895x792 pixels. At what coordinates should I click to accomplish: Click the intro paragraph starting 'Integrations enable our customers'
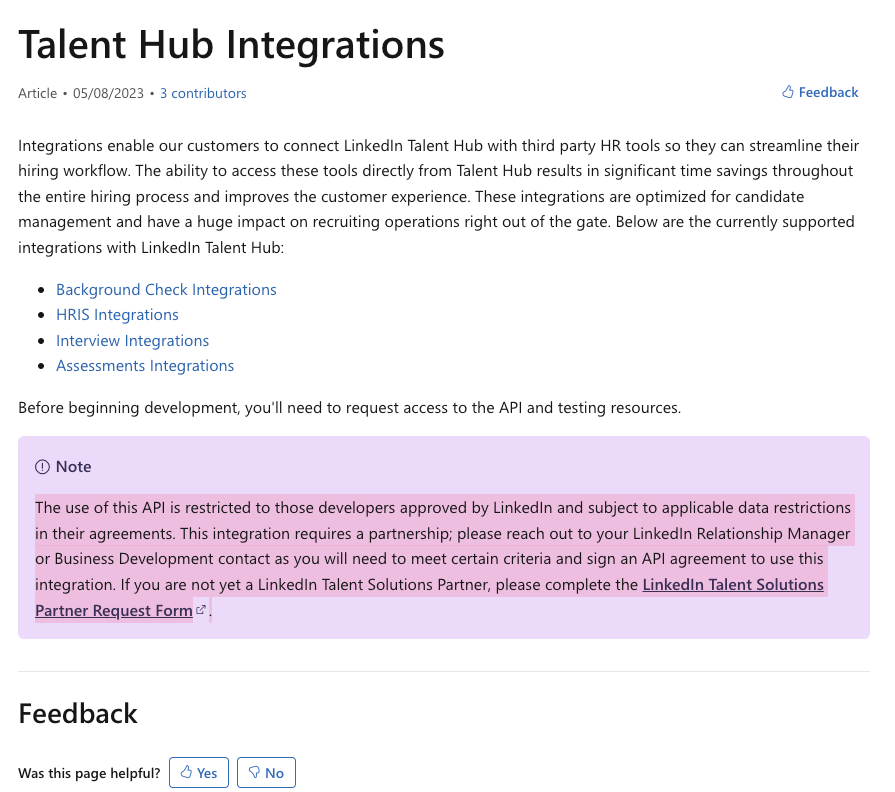click(x=438, y=197)
